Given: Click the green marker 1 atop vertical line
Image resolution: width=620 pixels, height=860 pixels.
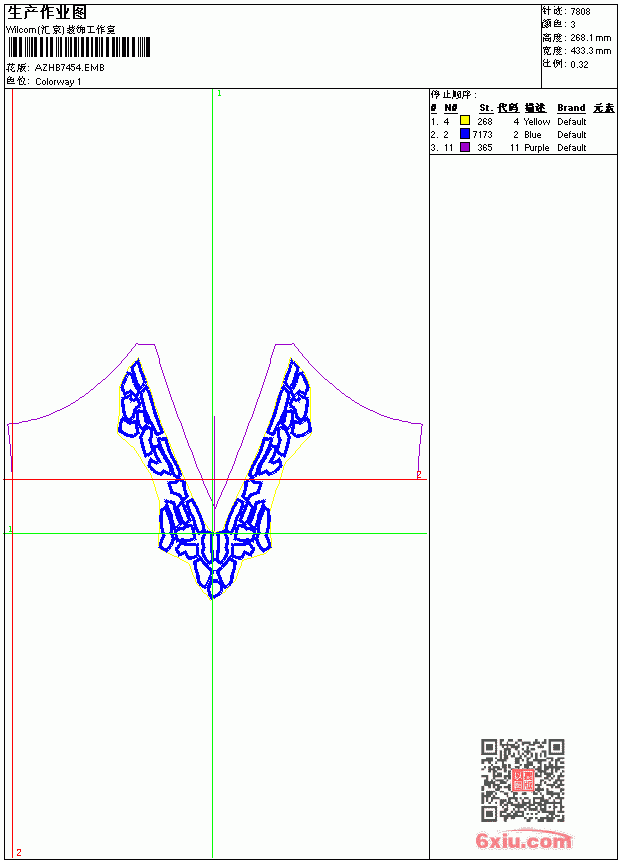Looking at the screenshot, I should click(x=219, y=94).
